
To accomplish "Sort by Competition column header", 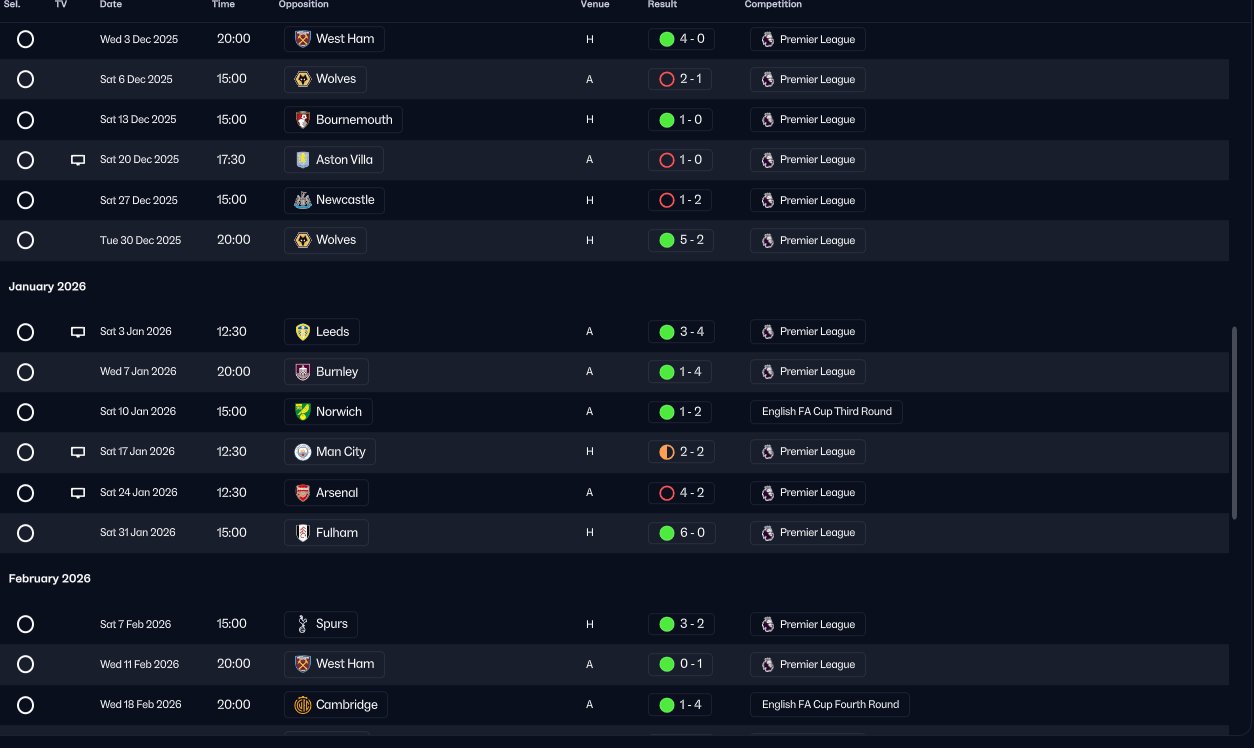I will [x=773, y=5].
